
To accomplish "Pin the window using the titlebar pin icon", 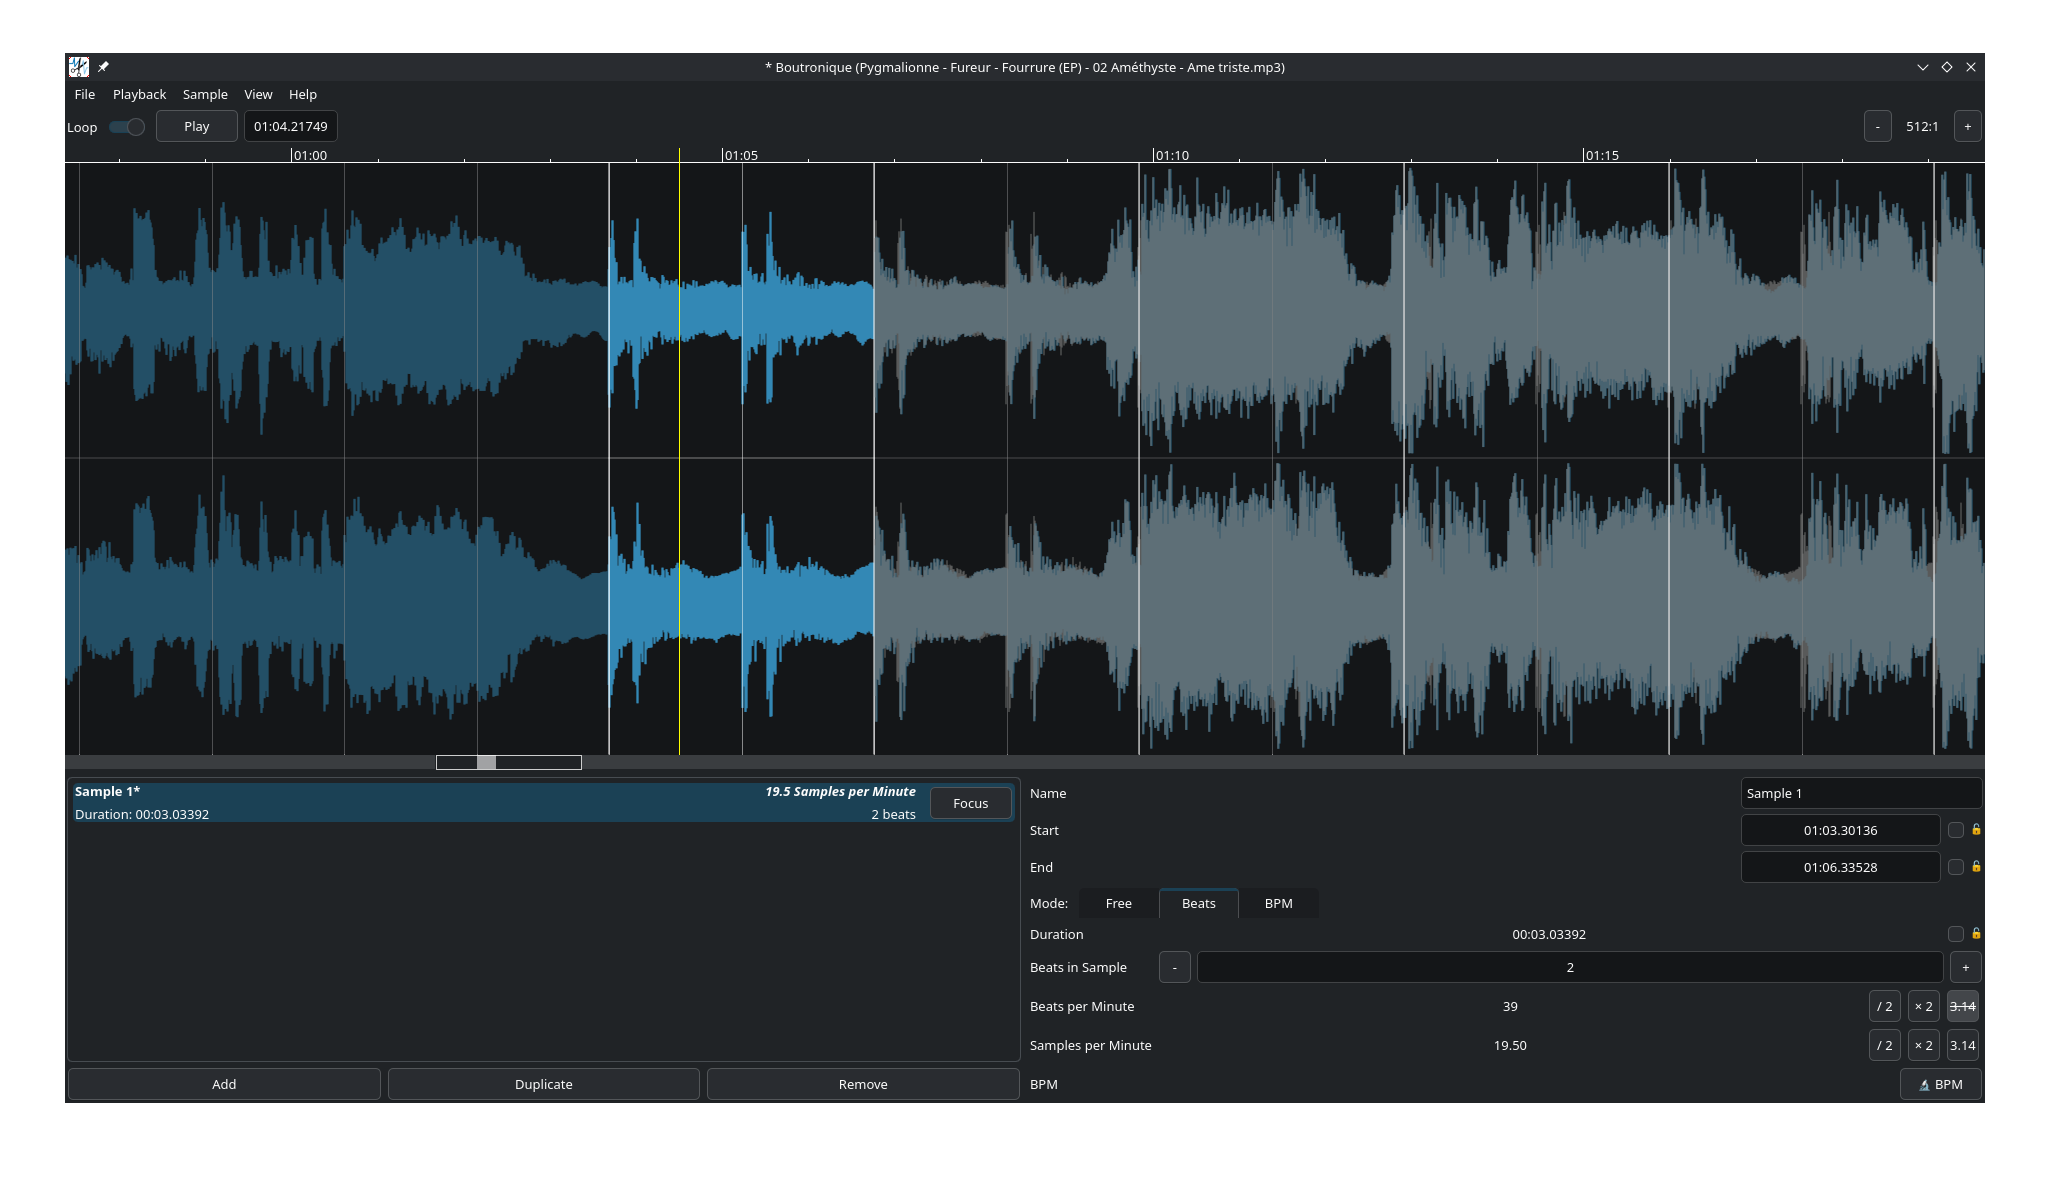I will point(103,66).
